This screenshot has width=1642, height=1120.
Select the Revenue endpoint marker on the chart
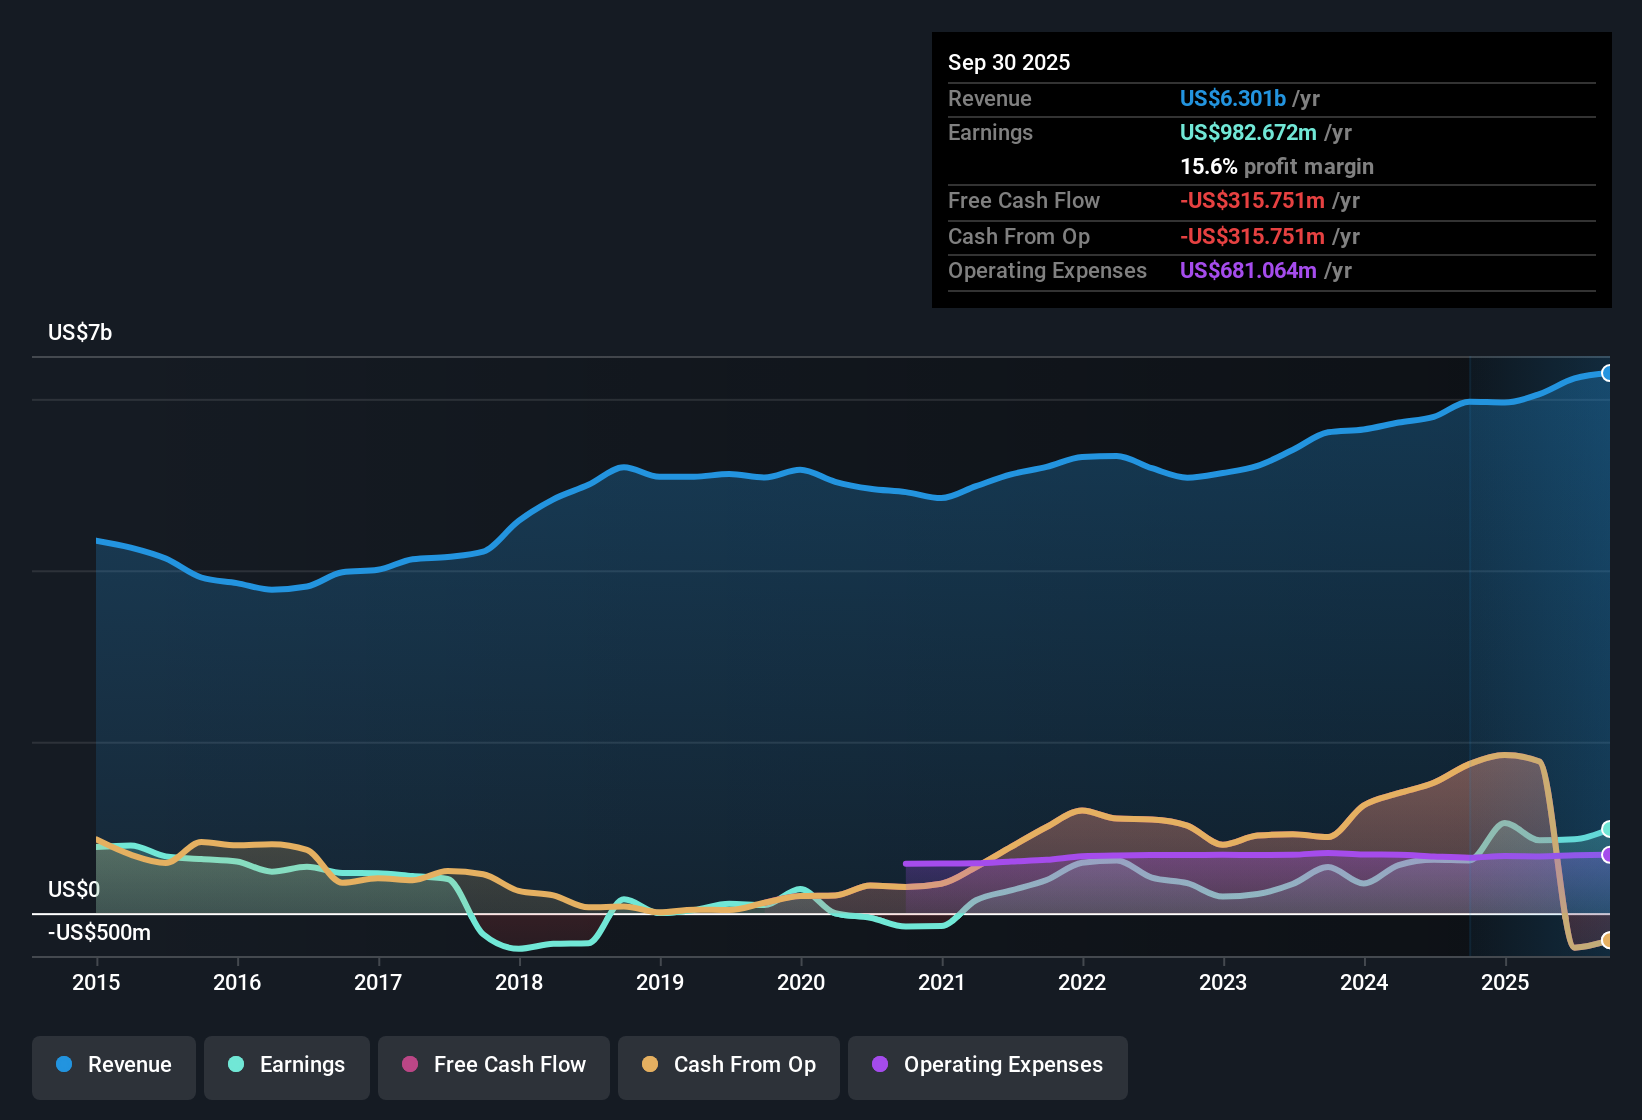coord(1610,373)
